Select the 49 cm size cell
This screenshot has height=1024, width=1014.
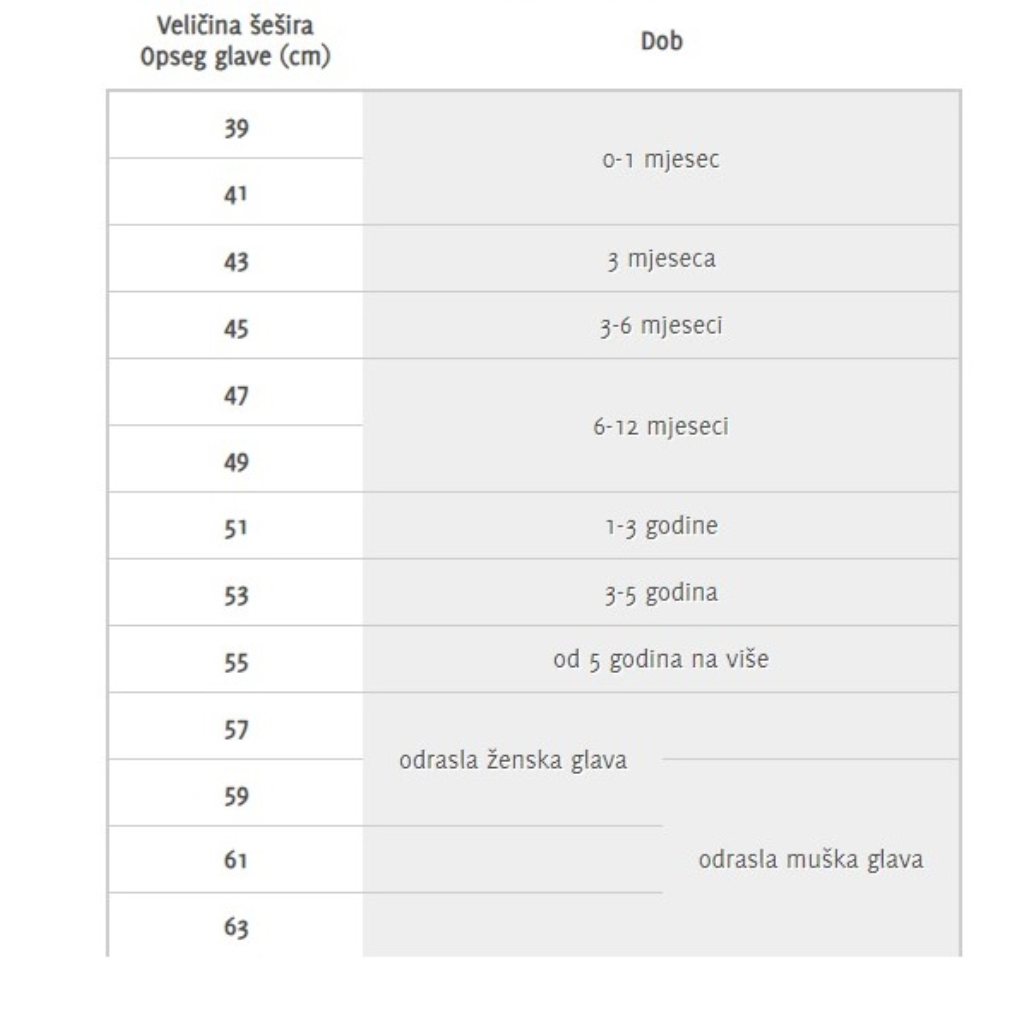(x=236, y=462)
